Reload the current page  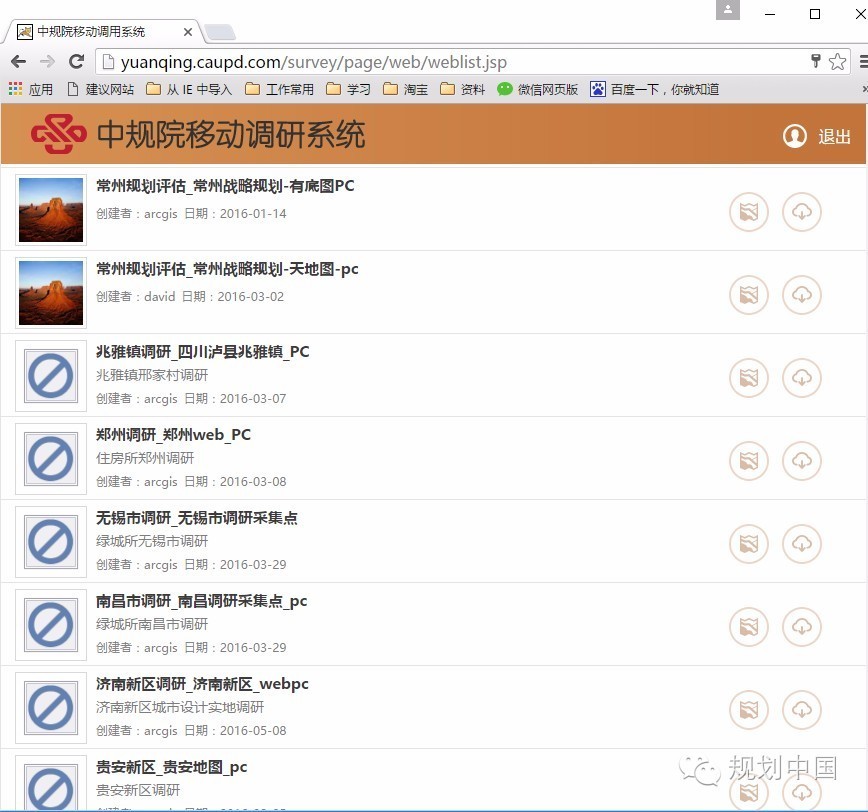pos(76,61)
